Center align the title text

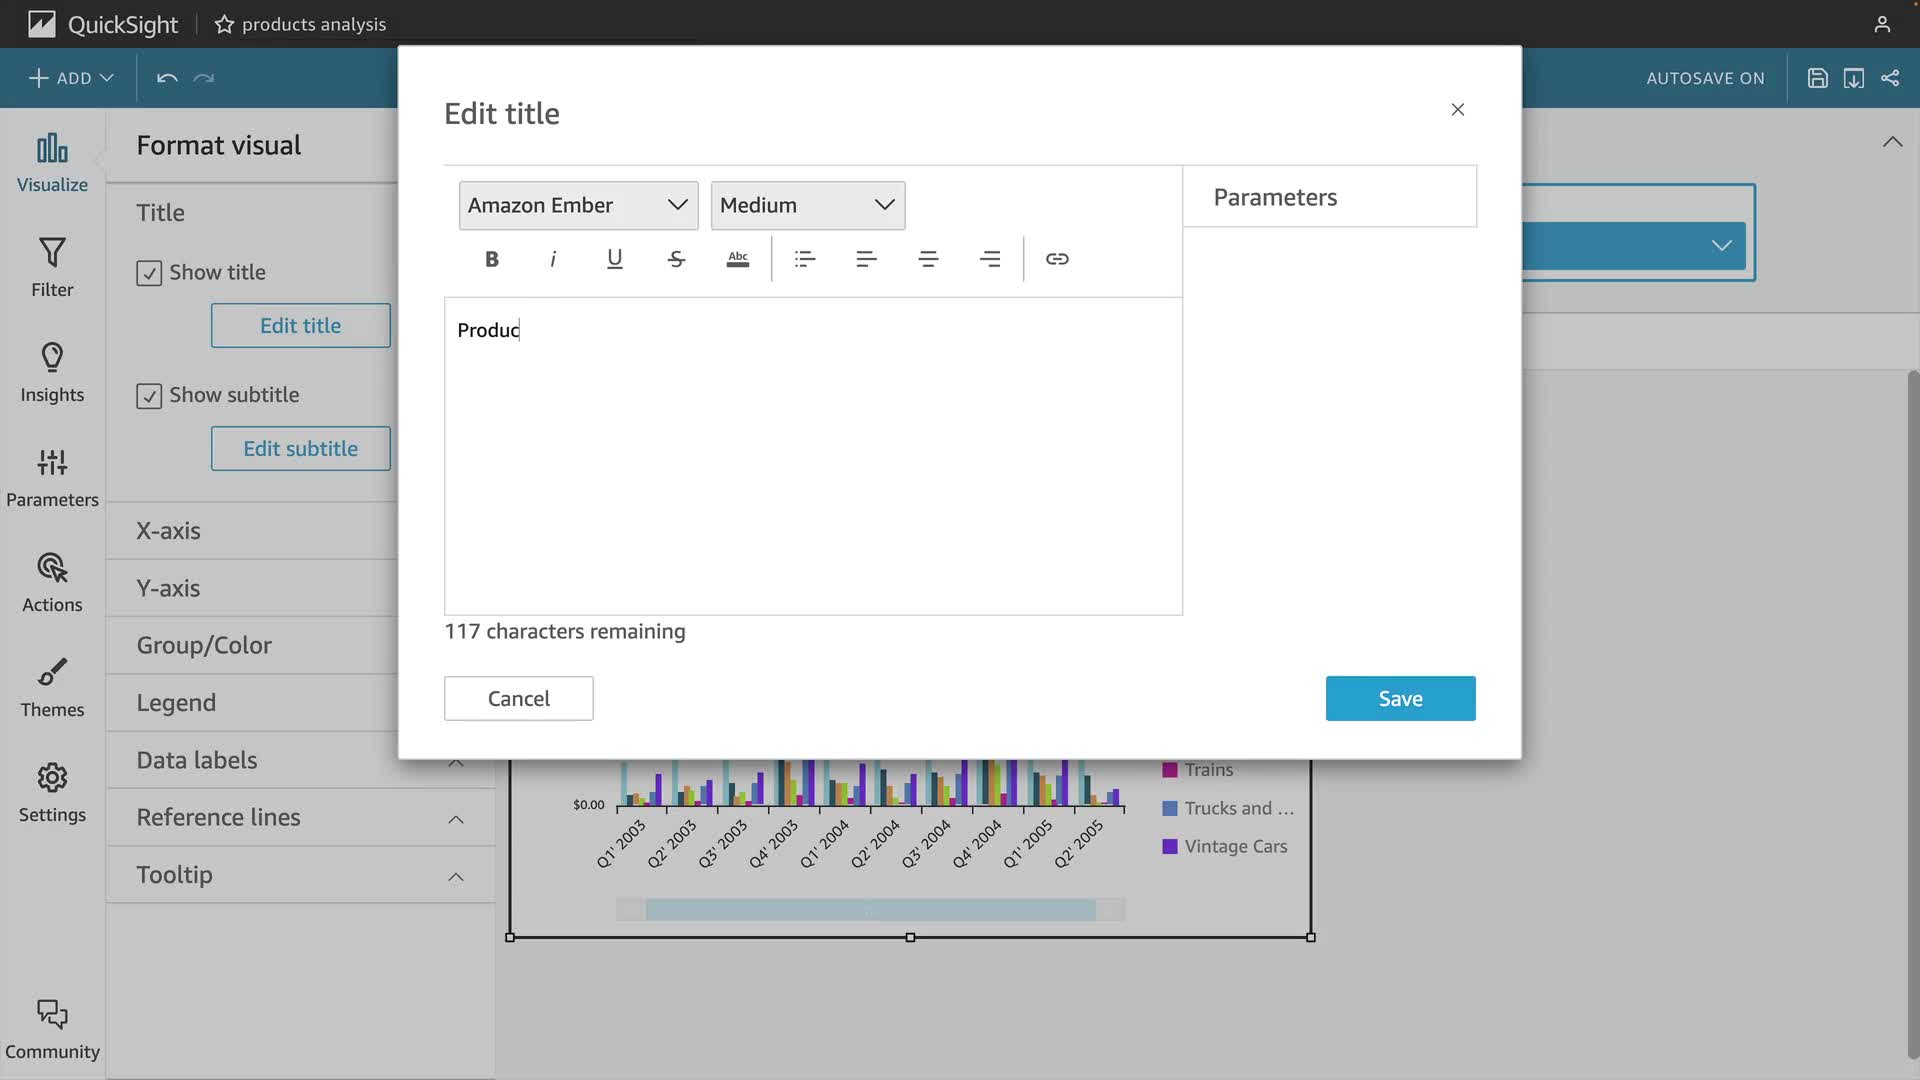pyautogui.click(x=928, y=259)
